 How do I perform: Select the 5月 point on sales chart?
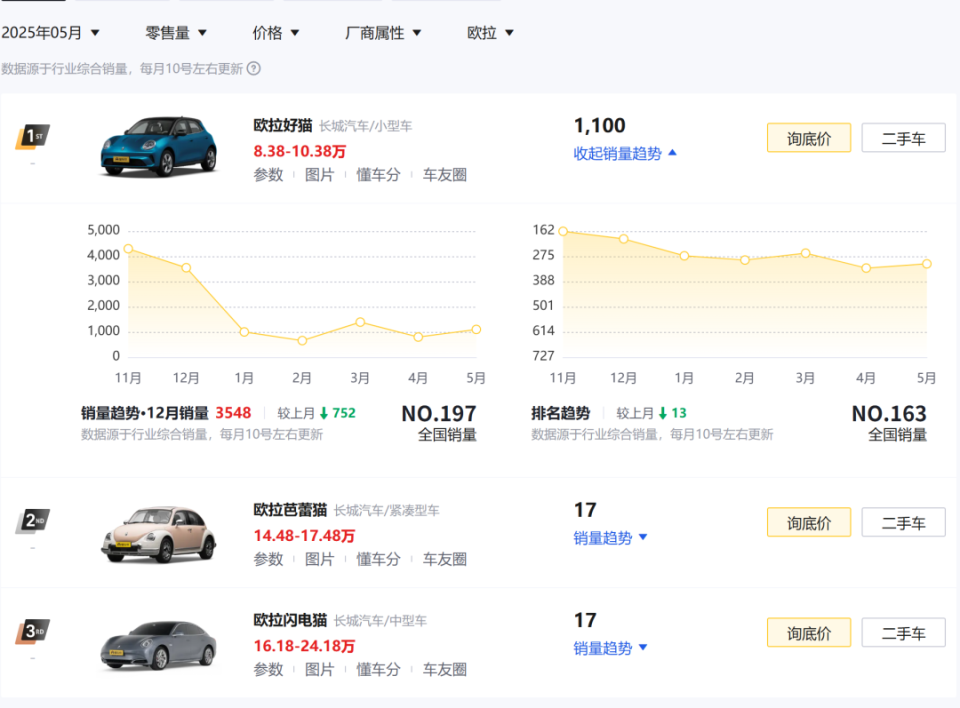(476, 330)
